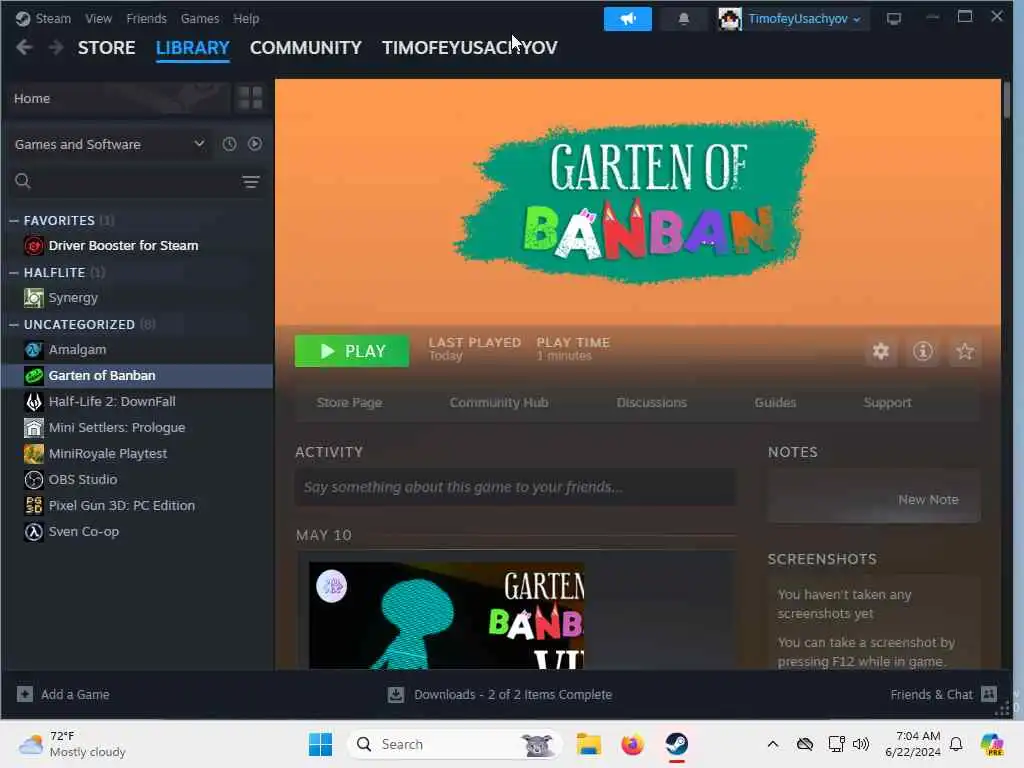Open the TIMOFEYUSACHYOV profile section

470,48
